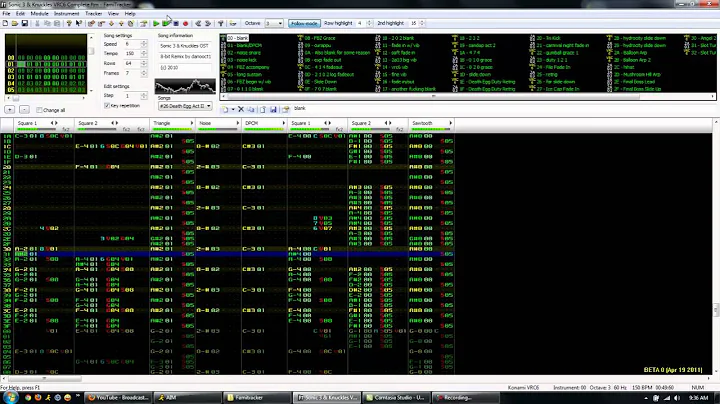This screenshot has width=720, height=404.
Task: Open the Windows Start button
Action: pyautogui.click(x=10, y=397)
